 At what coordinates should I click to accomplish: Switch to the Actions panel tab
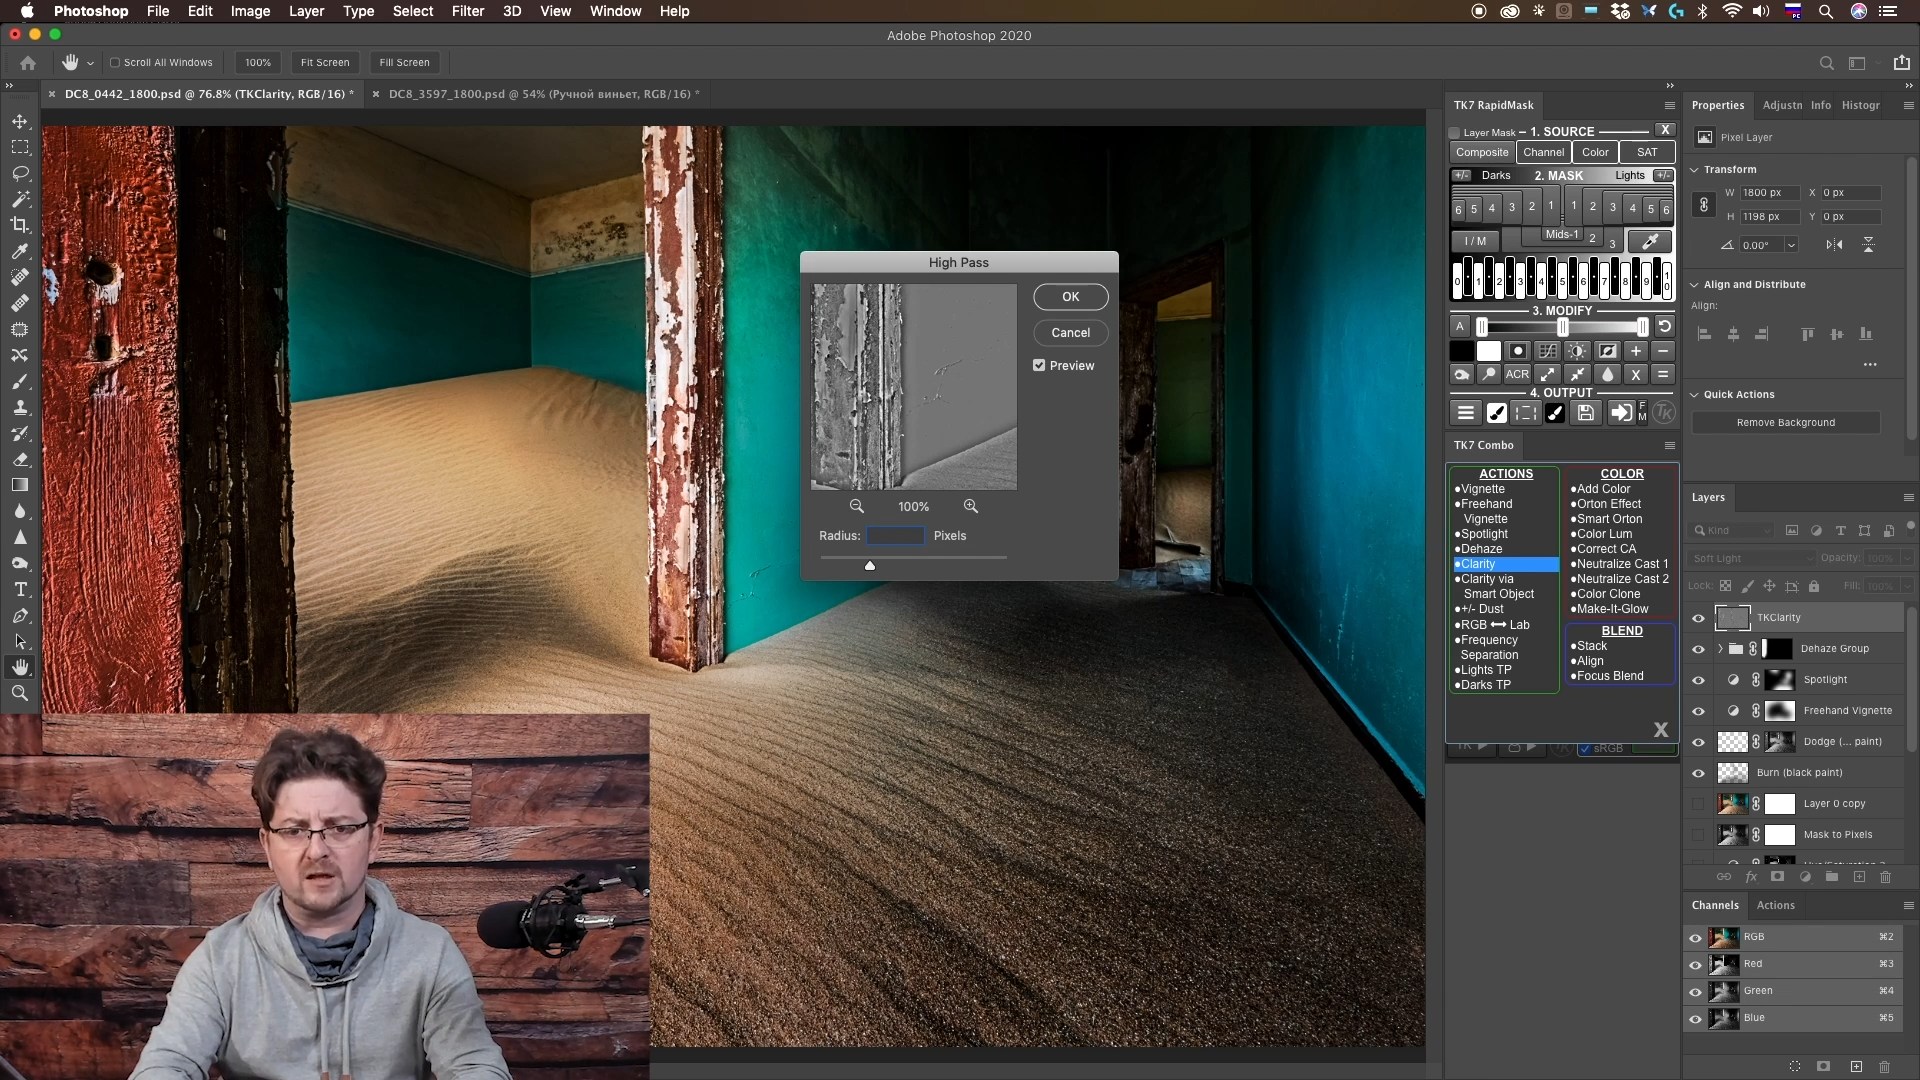1775,905
